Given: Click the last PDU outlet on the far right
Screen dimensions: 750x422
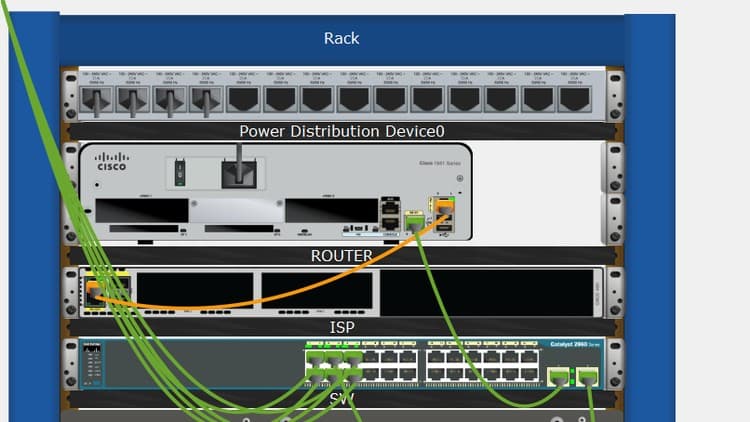Looking at the screenshot, I should (x=574, y=100).
